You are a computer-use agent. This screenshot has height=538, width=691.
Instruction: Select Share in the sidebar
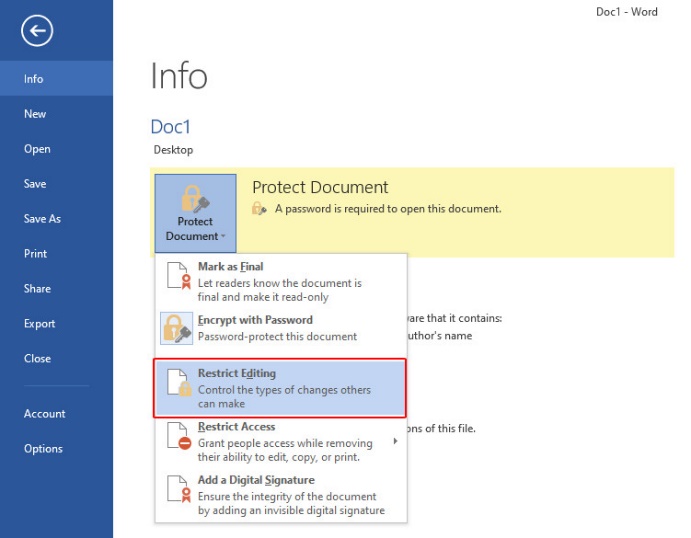pos(56,289)
